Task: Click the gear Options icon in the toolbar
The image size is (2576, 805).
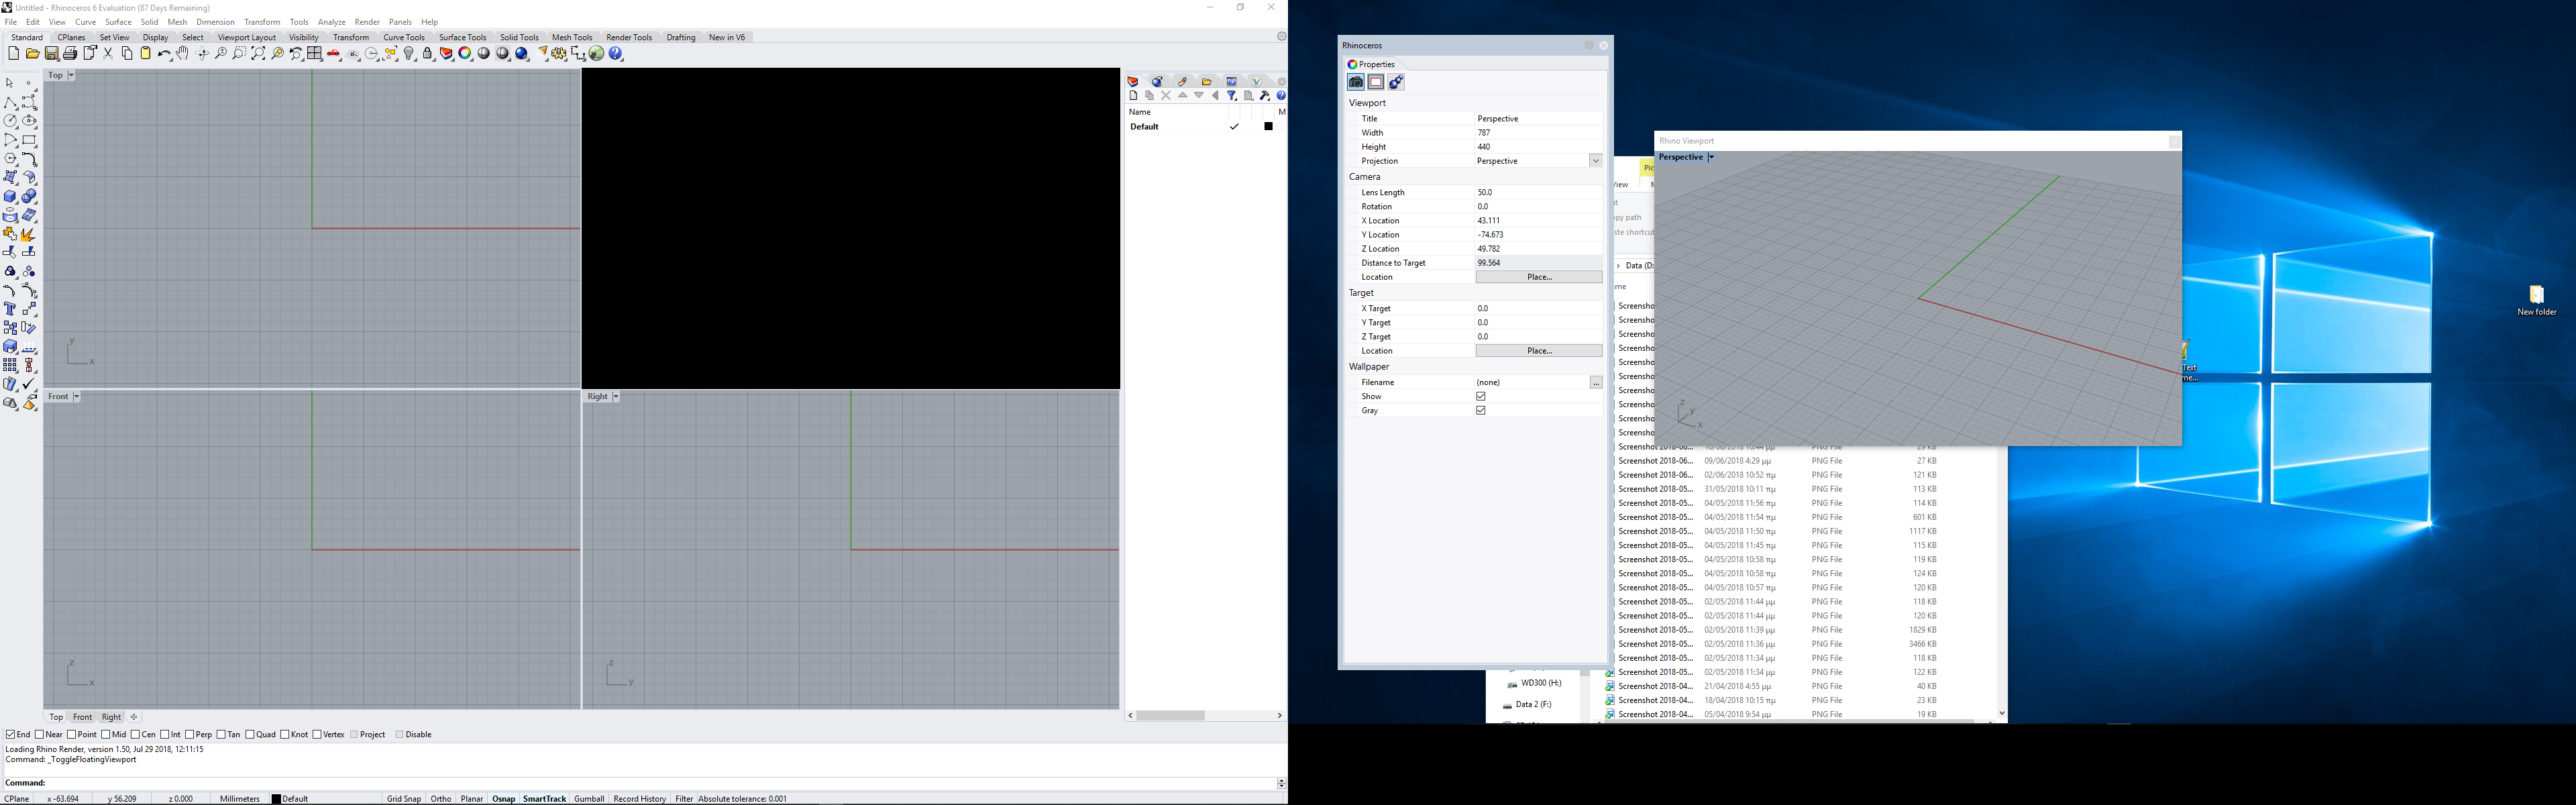Action: pos(558,53)
